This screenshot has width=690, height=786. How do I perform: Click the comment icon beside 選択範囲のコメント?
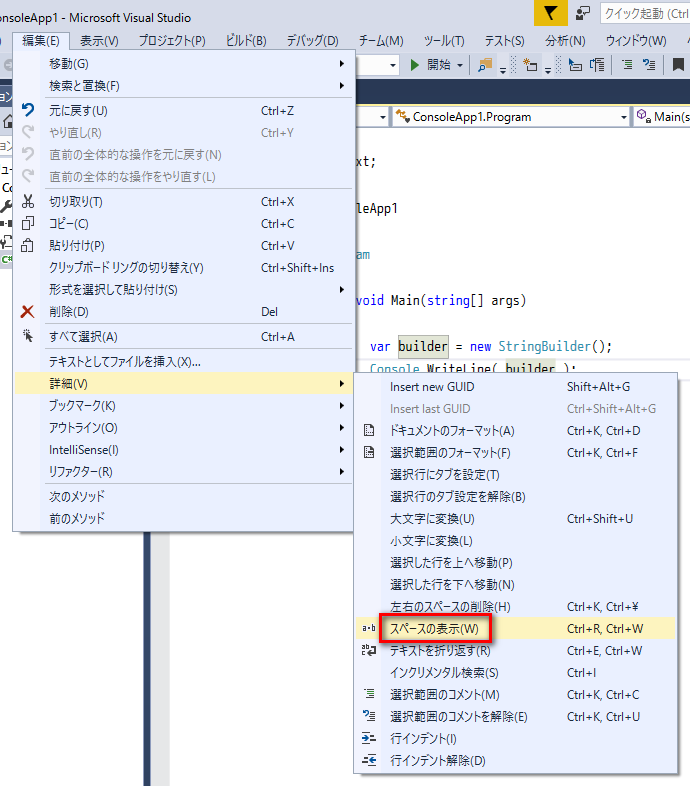point(369,694)
